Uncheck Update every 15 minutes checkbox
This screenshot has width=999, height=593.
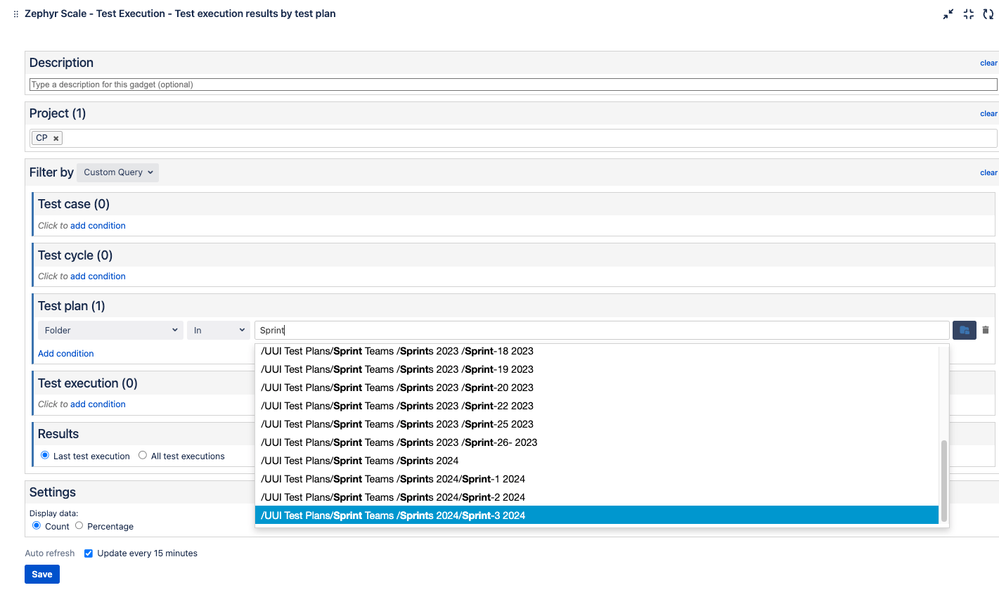tap(89, 553)
